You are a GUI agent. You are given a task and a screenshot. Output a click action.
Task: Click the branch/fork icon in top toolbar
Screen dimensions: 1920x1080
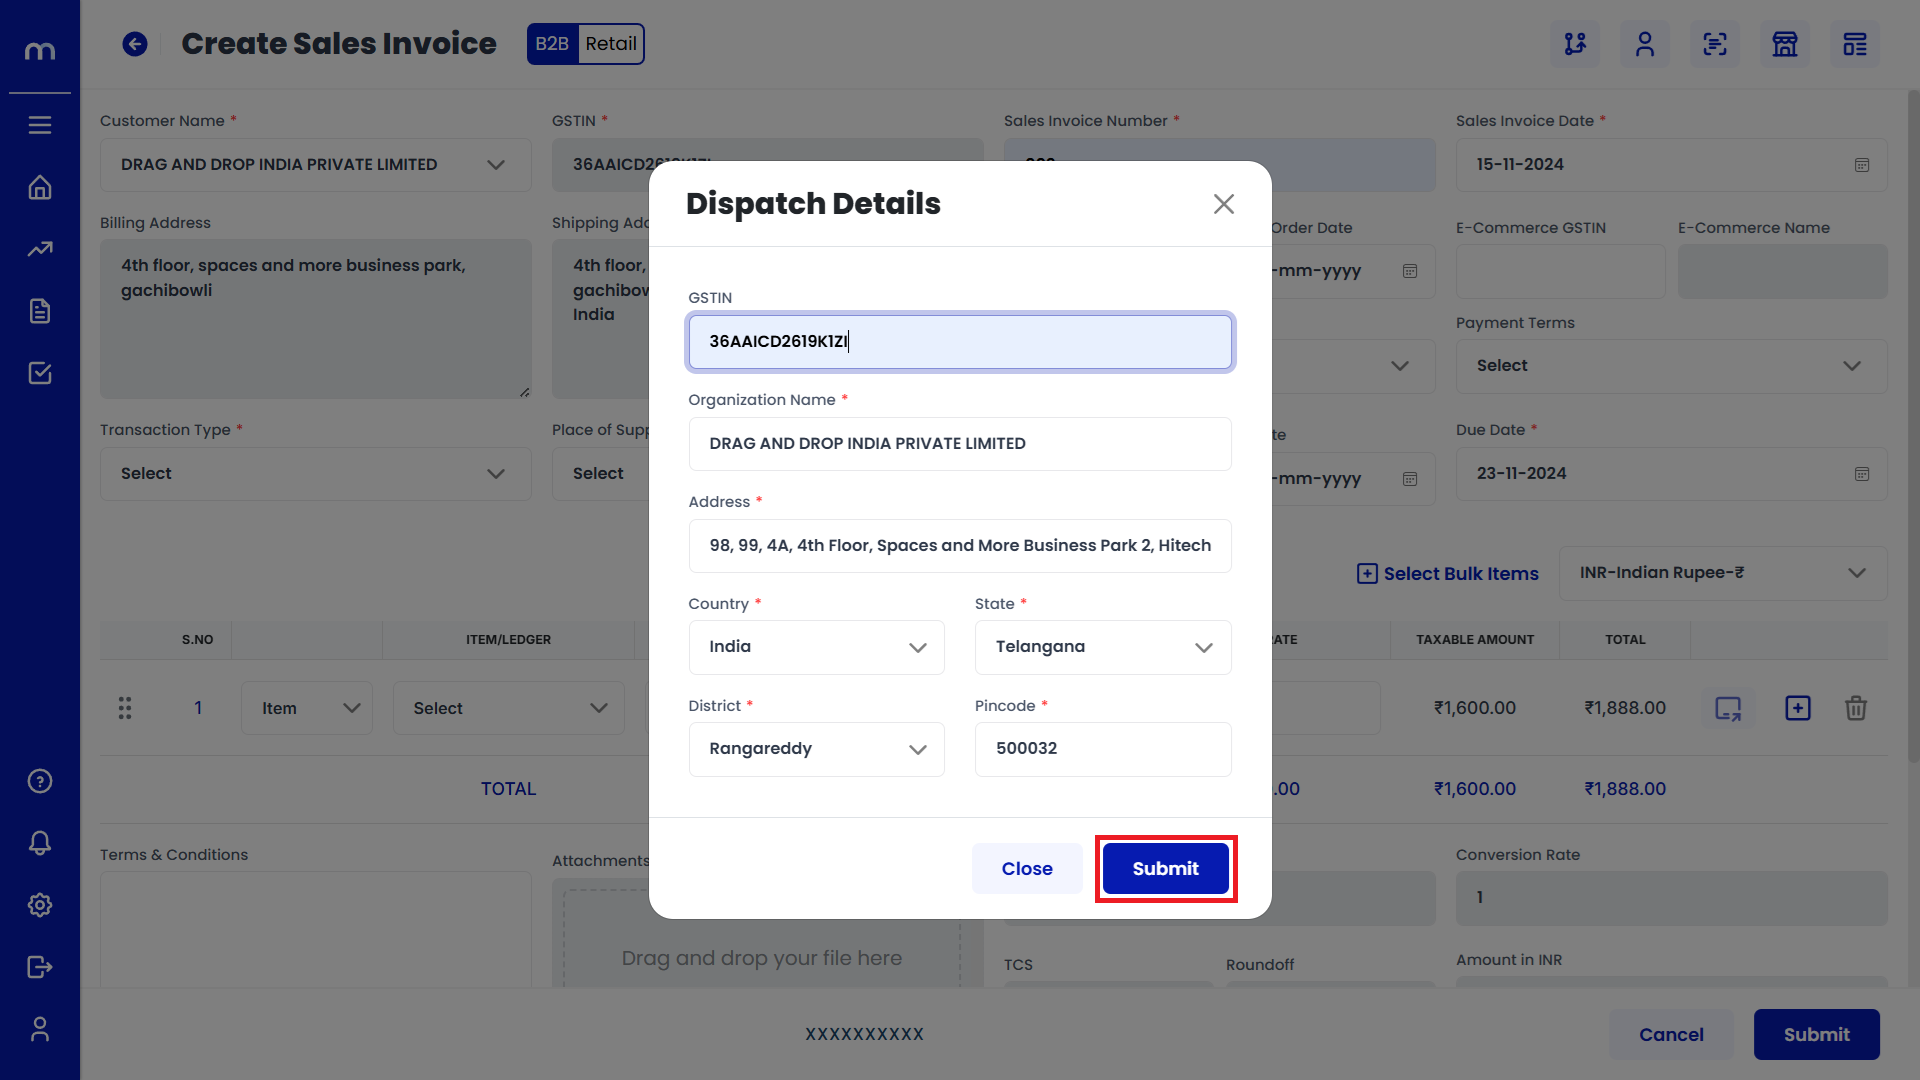1575,44
